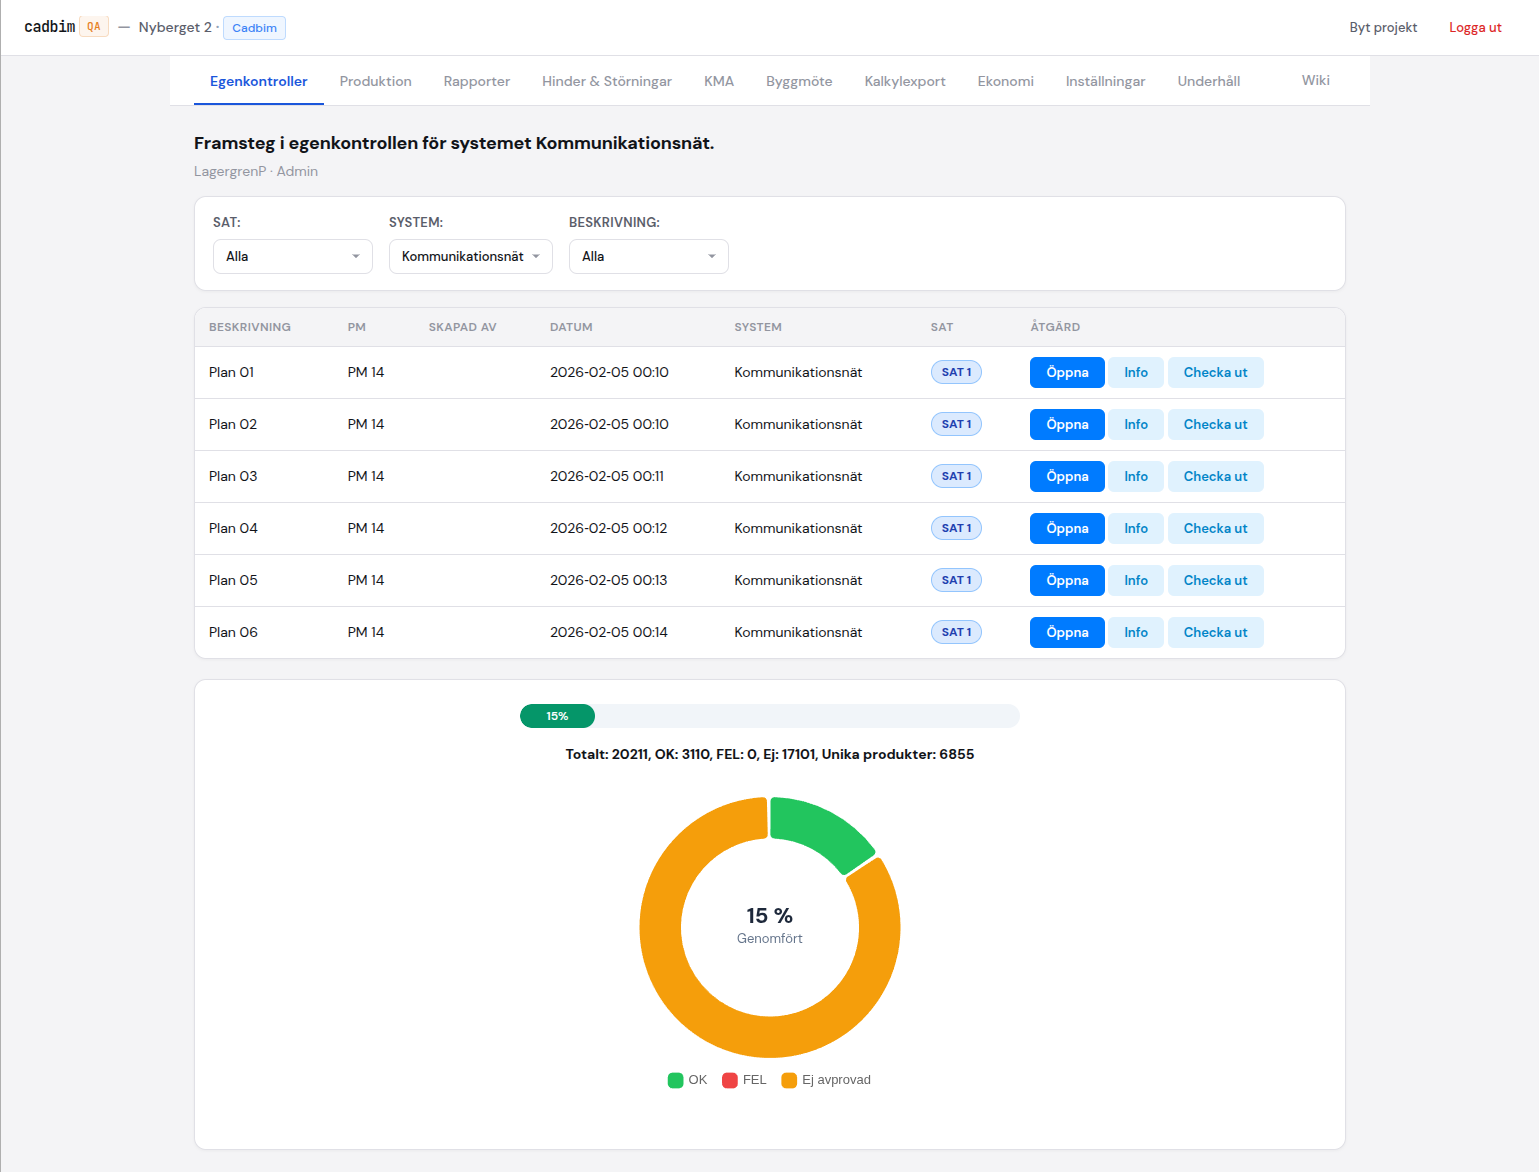Viewport: 1539px width, 1172px height.
Task: Open the SAT filter dropdown
Action: click(x=291, y=256)
